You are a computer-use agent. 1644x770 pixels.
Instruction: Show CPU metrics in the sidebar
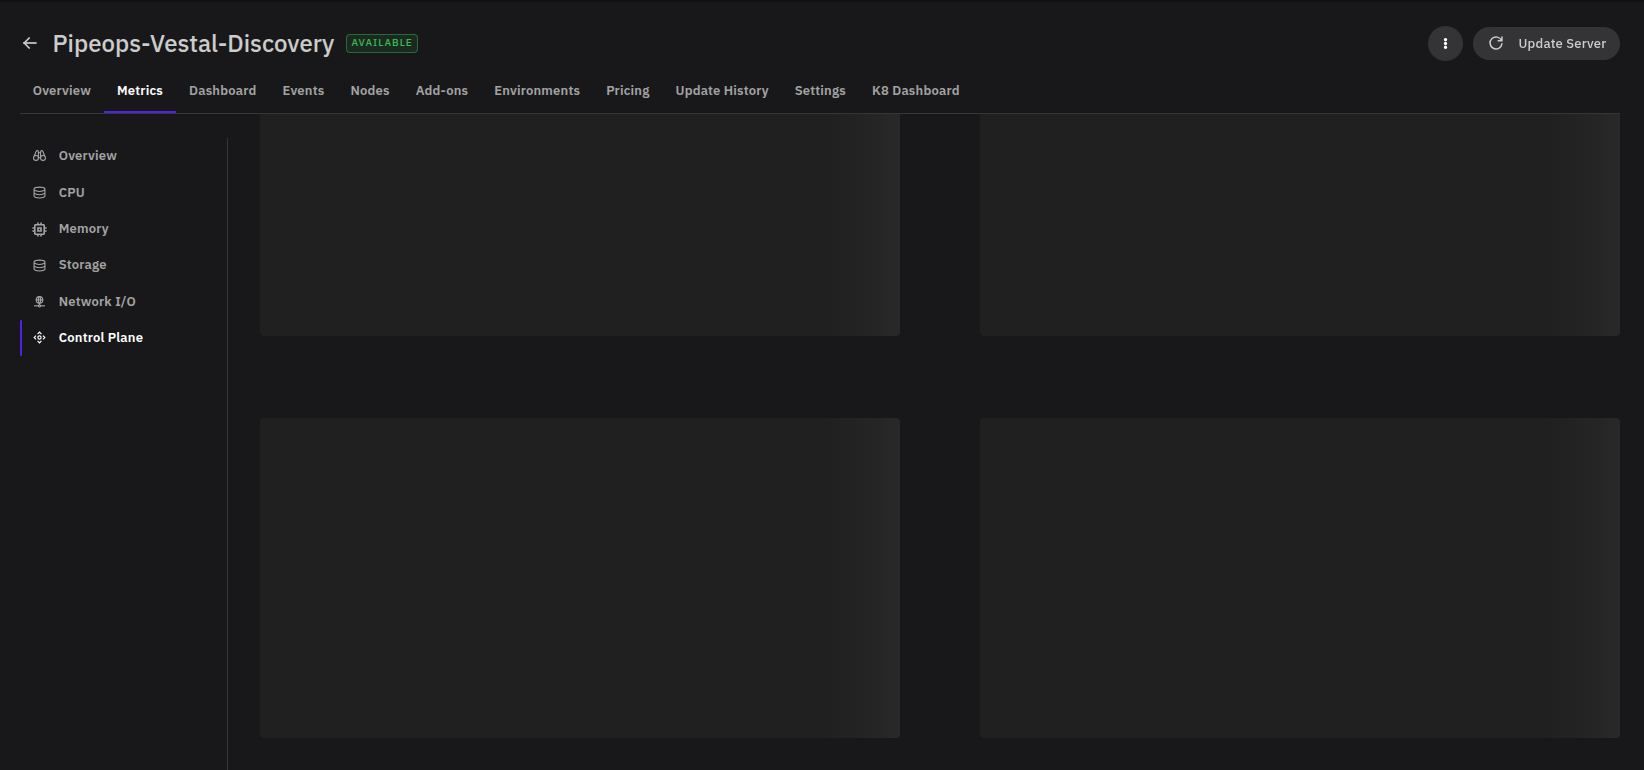[x=72, y=192]
